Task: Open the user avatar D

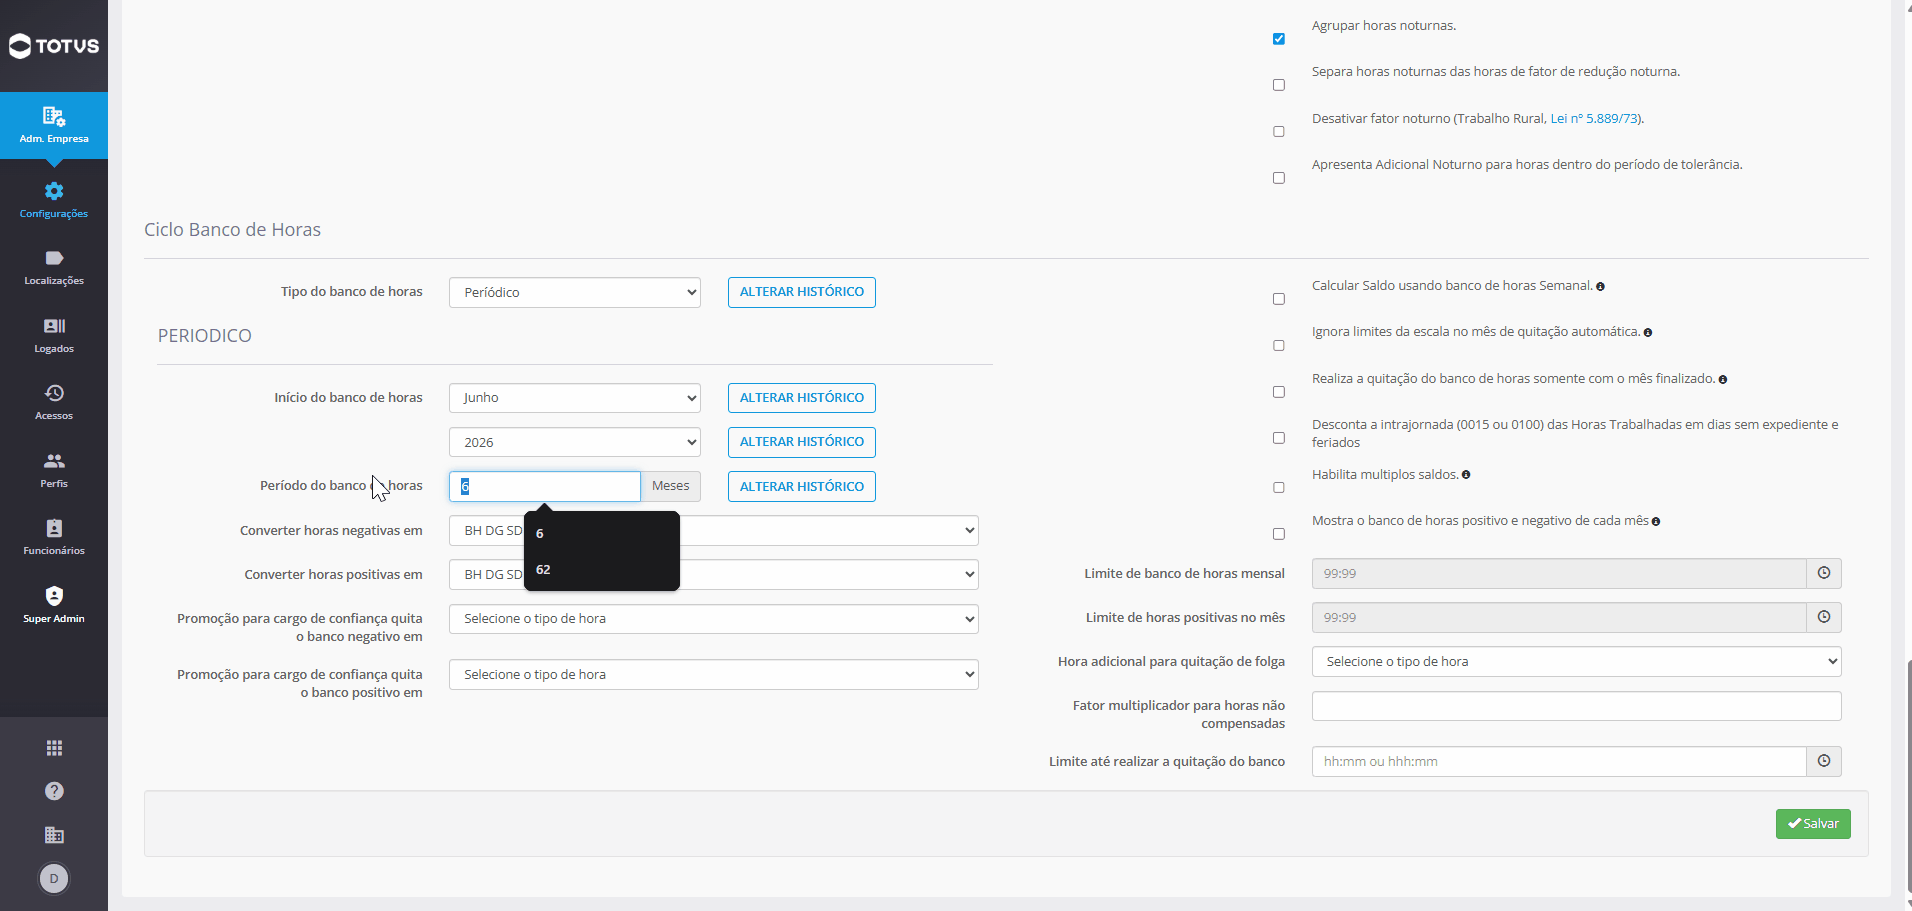Action: click(54, 878)
